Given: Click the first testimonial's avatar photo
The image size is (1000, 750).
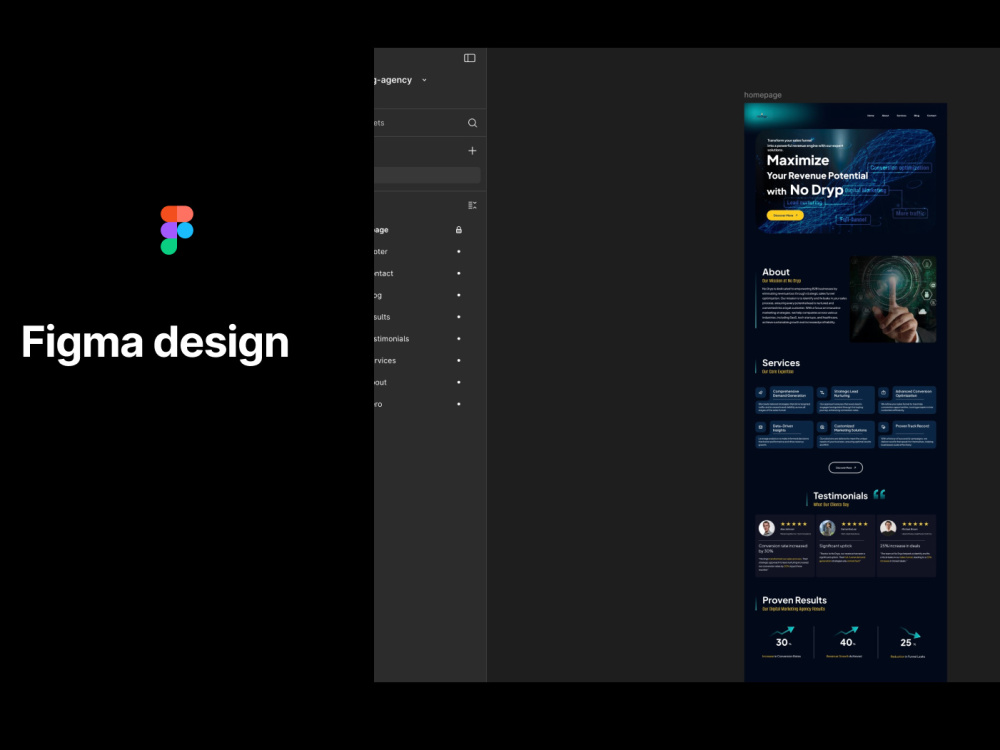Looking at the screenshot, I should (x=767, y=527).
